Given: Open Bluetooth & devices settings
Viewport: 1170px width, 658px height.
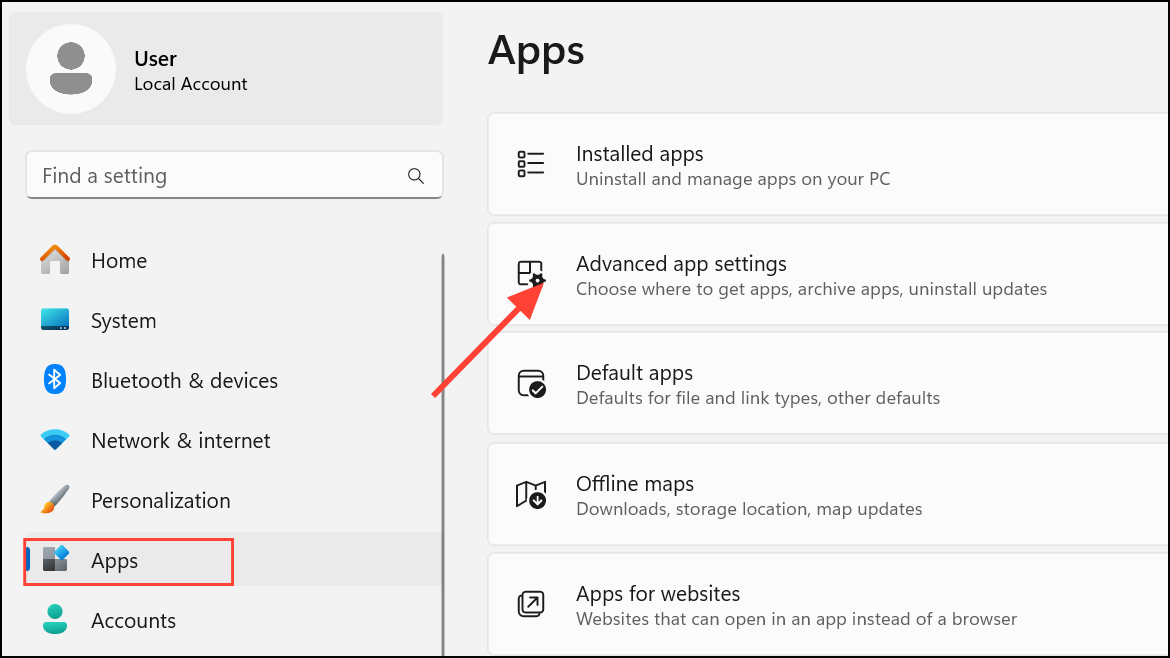Looking at the screenshot, I should pos(184,380).
